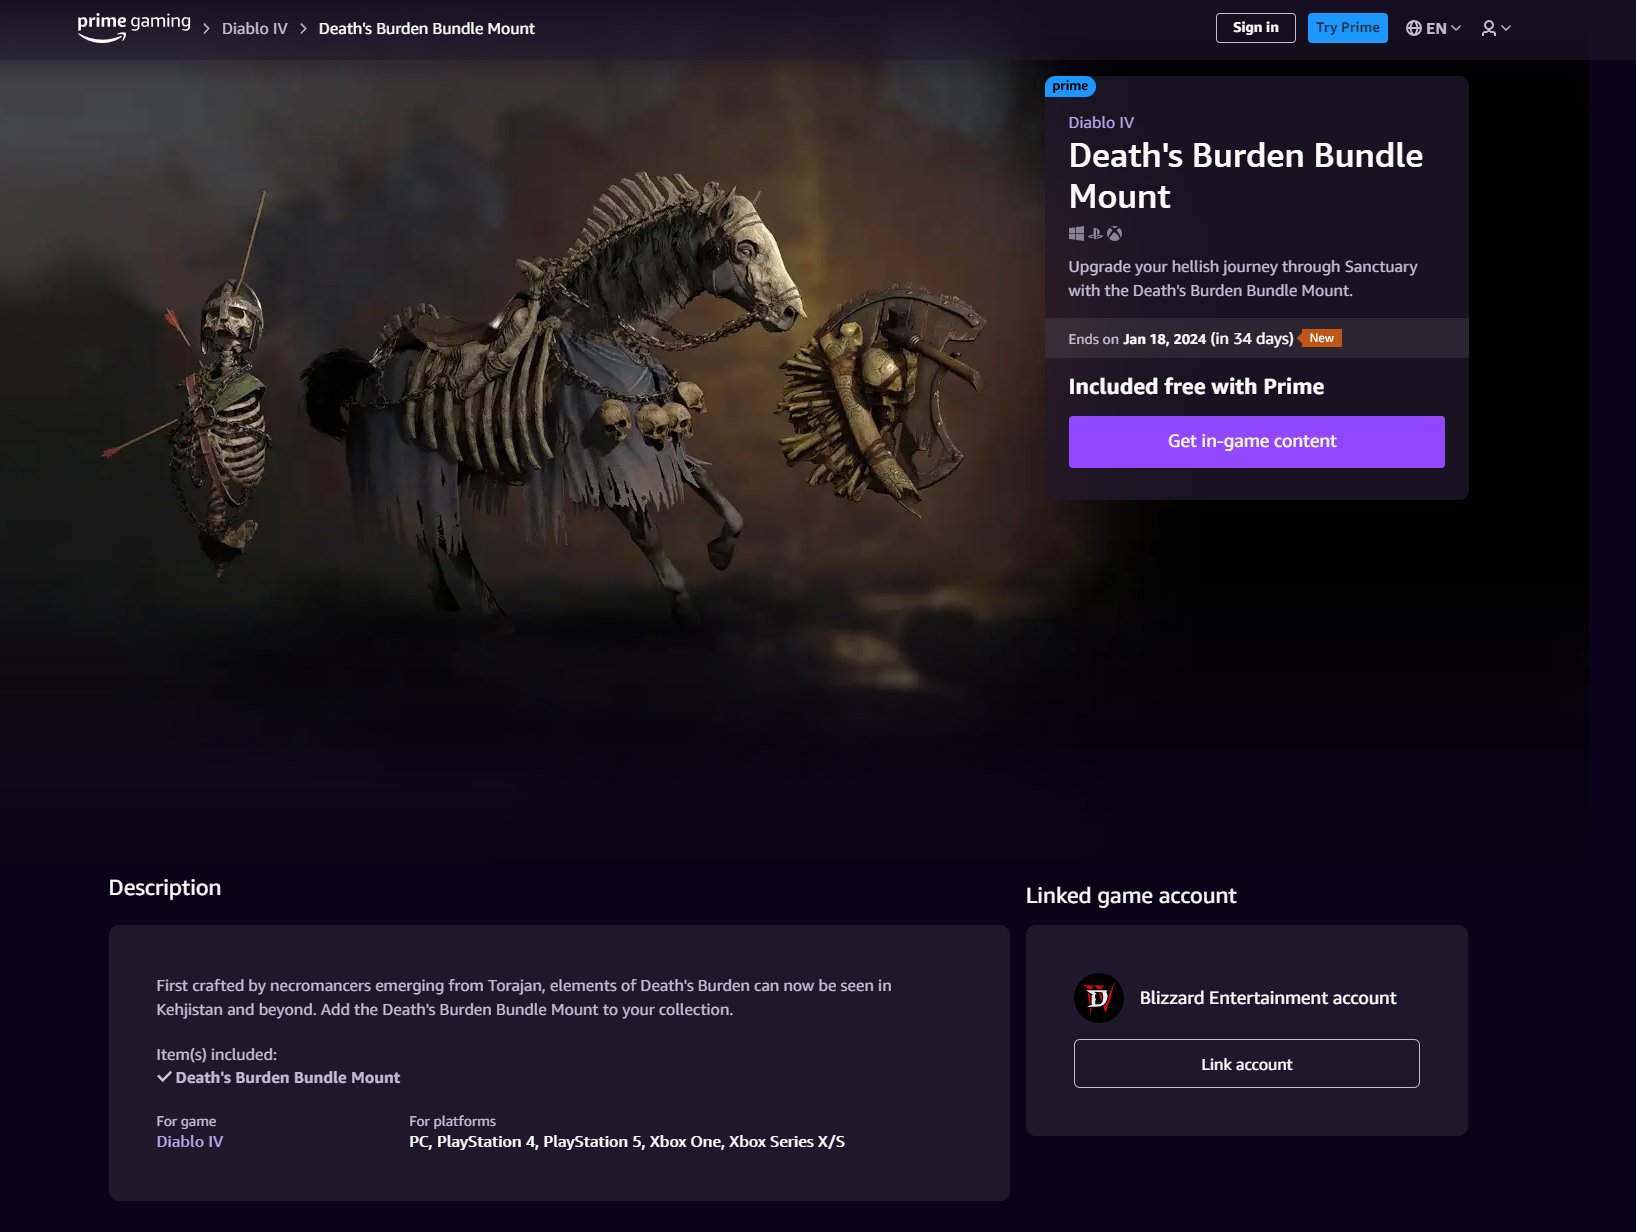This screenshot has width=1636, height=1232.
Task: Click the globe language icon
Action: click(1413, 28)
